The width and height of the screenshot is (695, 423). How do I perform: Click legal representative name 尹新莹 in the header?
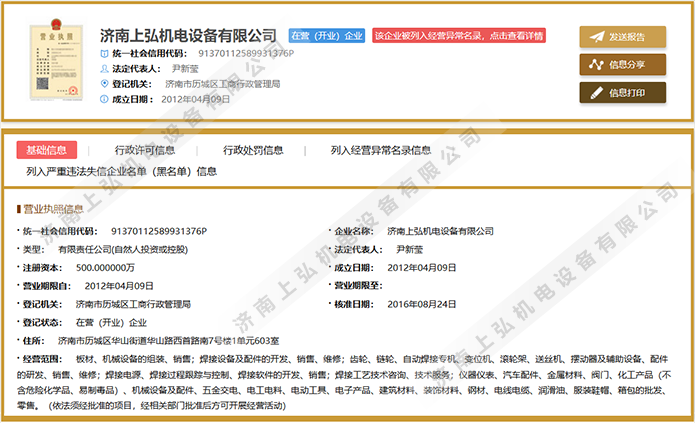coord(185,69)
